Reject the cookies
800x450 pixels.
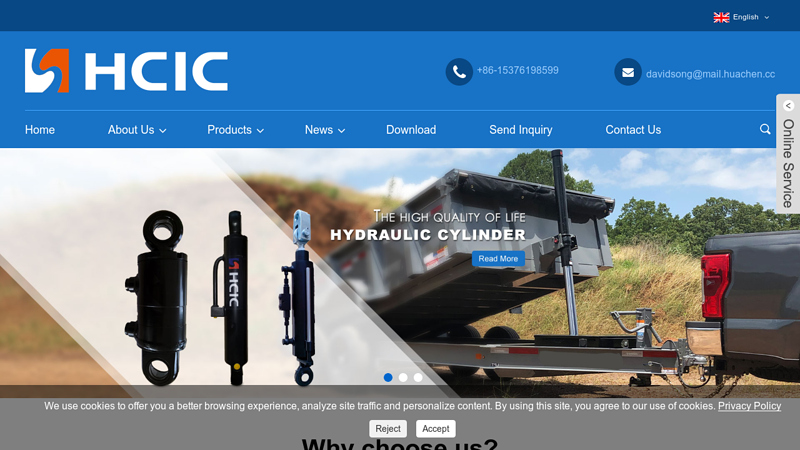(388, 429)
